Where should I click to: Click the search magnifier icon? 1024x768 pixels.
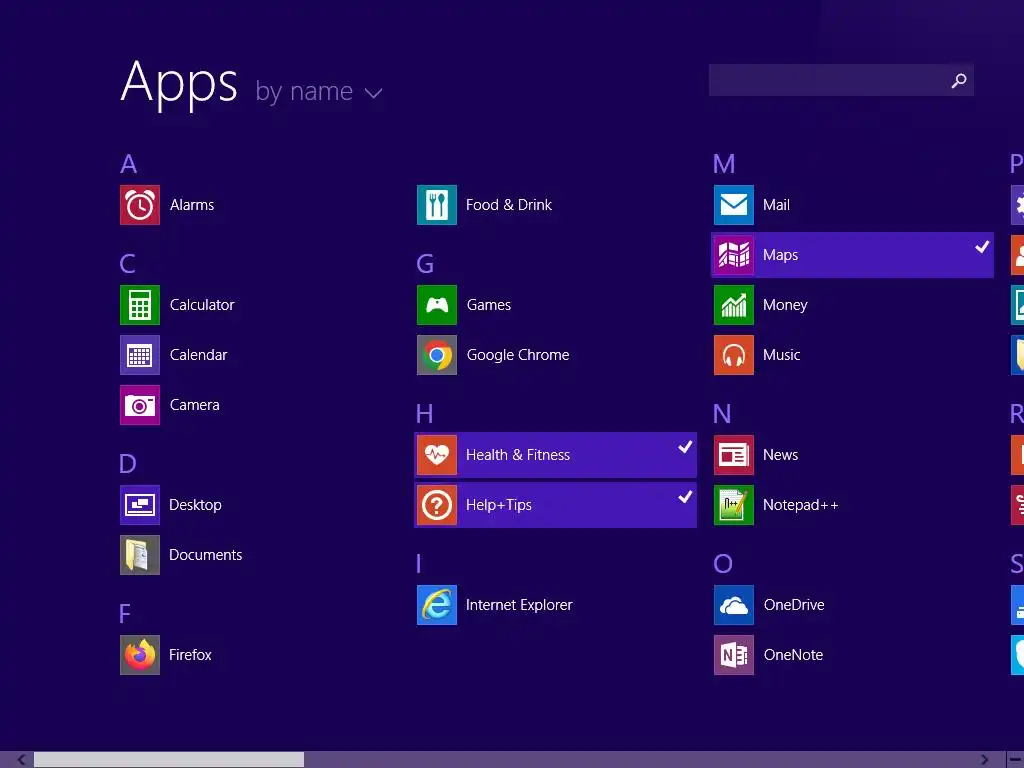pos(959,80)
